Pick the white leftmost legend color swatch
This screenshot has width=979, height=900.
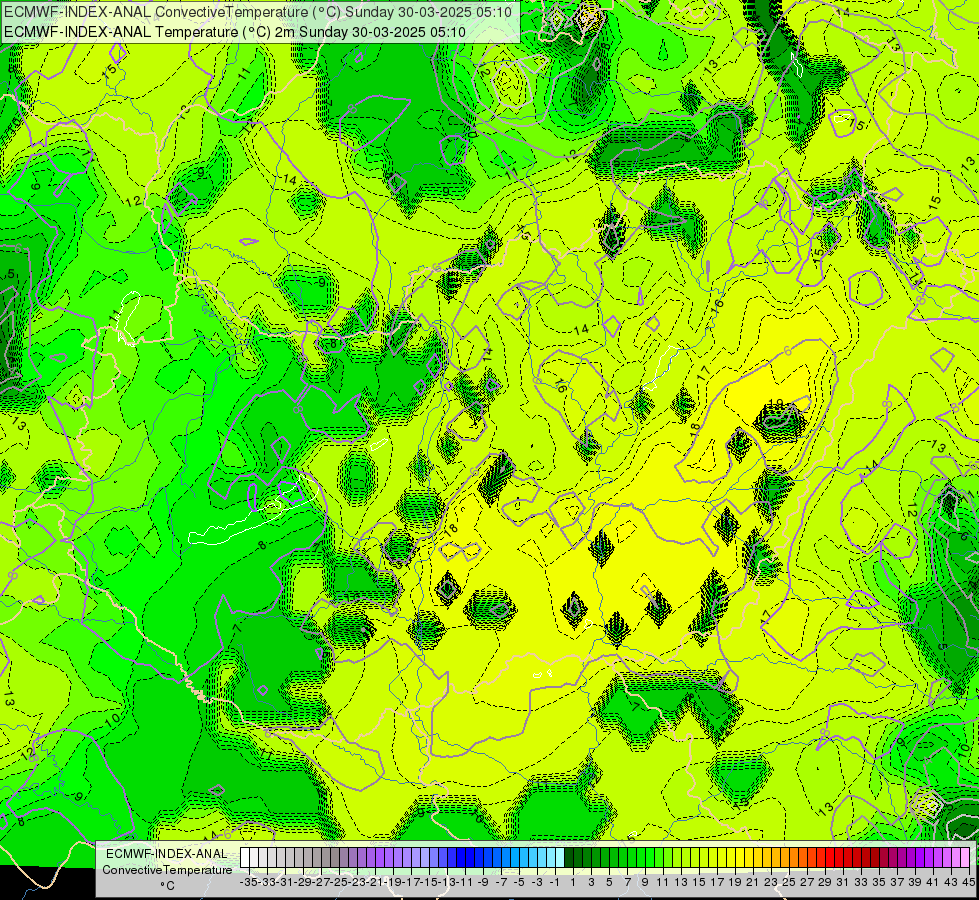(x=245, y=858)
